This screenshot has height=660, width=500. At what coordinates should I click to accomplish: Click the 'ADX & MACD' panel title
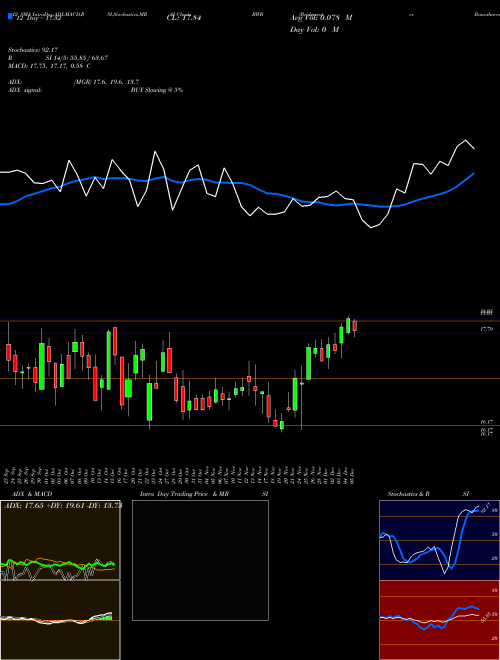[32, 494]
